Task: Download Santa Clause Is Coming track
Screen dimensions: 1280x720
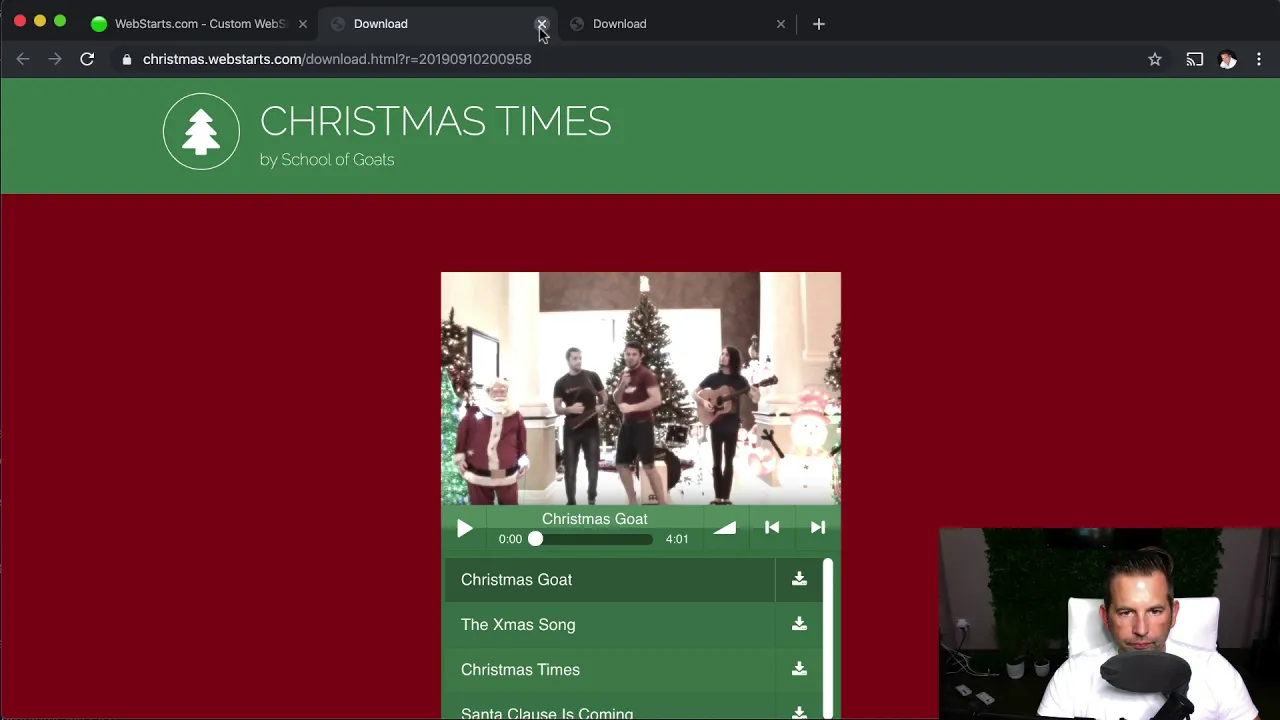Action: (799, 712)
